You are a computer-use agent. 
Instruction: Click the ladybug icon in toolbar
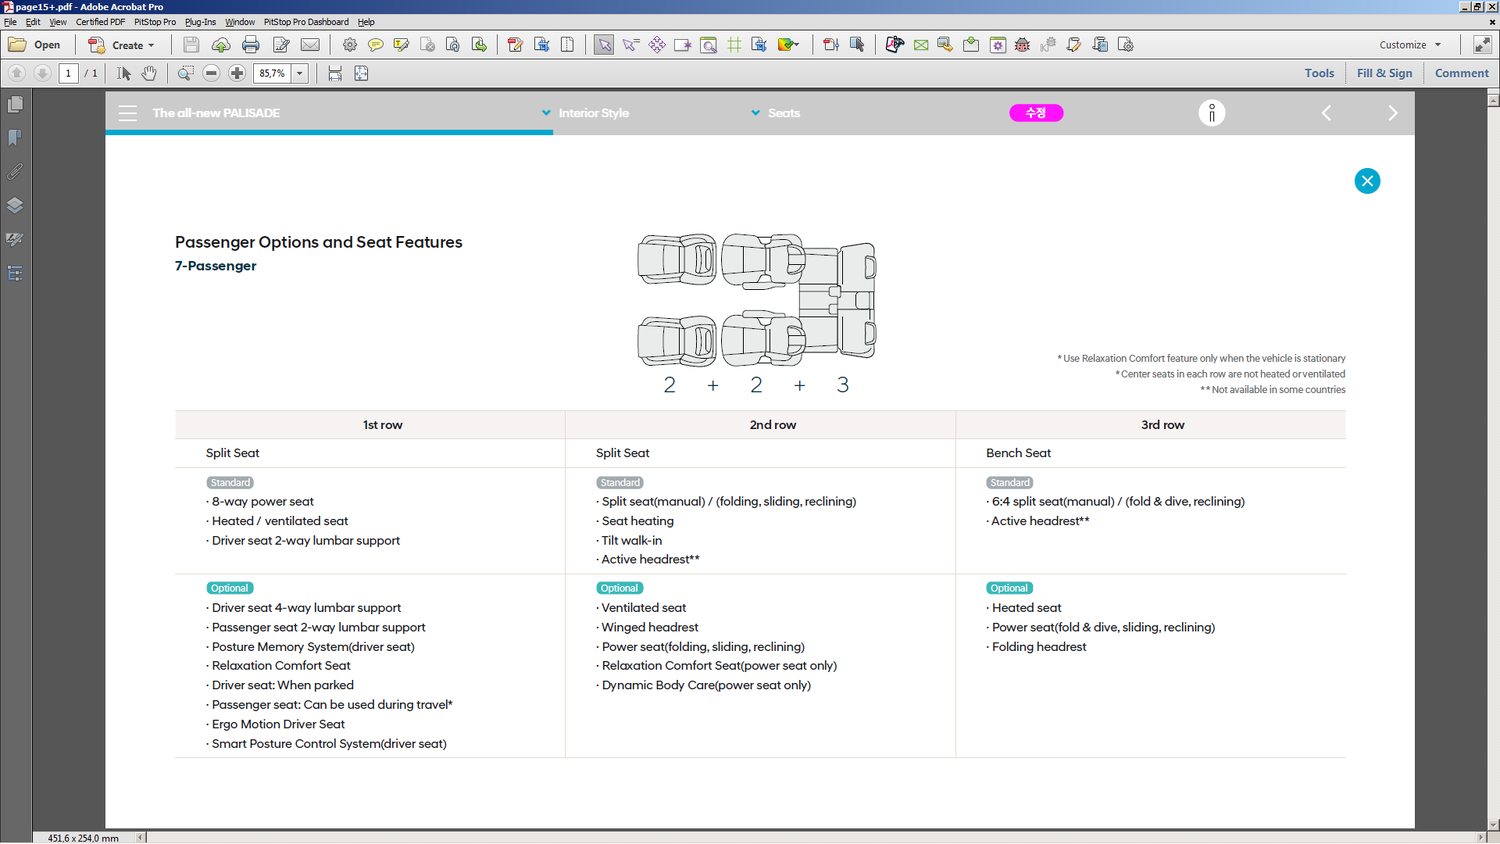(x=1022, y=45)
